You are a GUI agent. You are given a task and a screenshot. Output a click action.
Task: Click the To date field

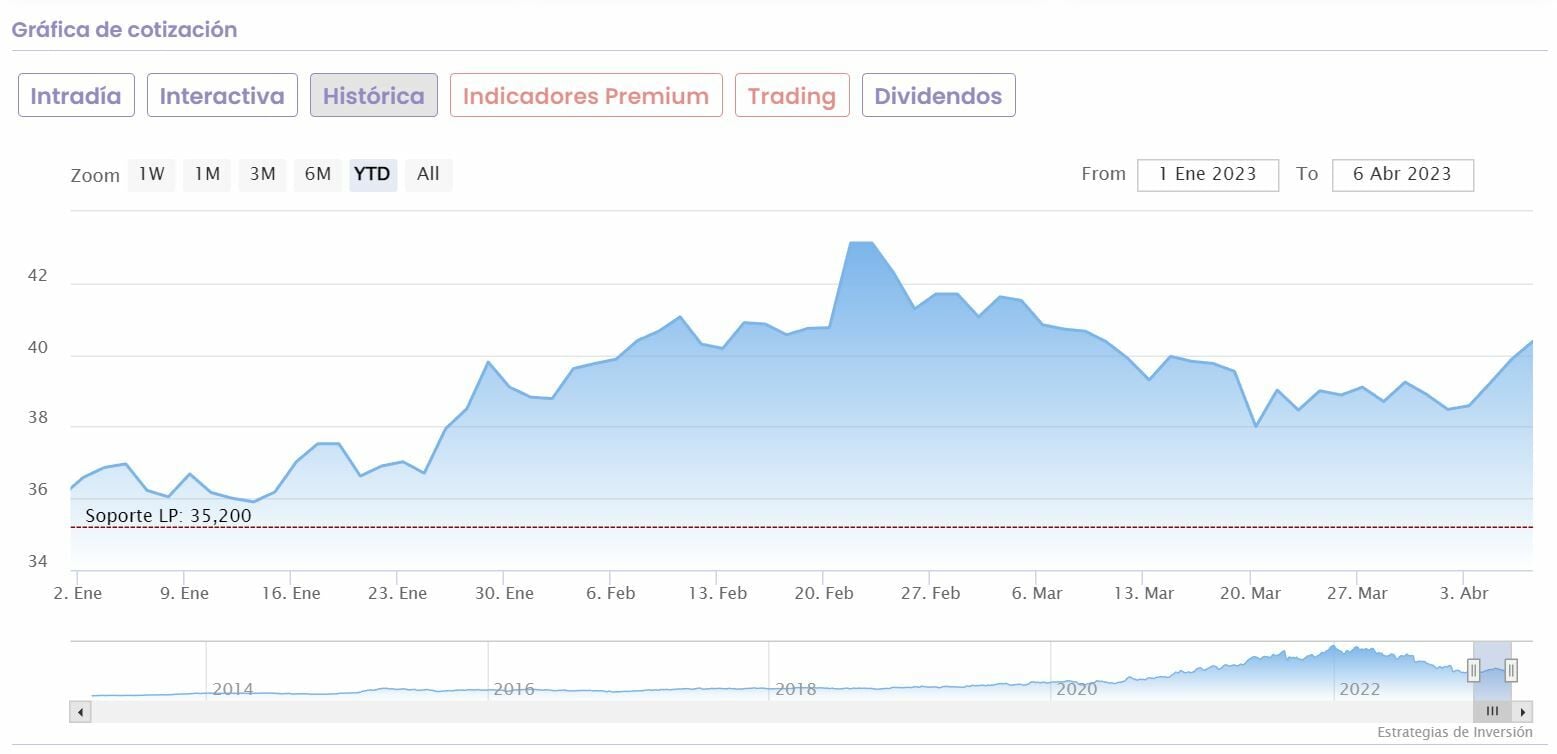tap(1402, 174)
